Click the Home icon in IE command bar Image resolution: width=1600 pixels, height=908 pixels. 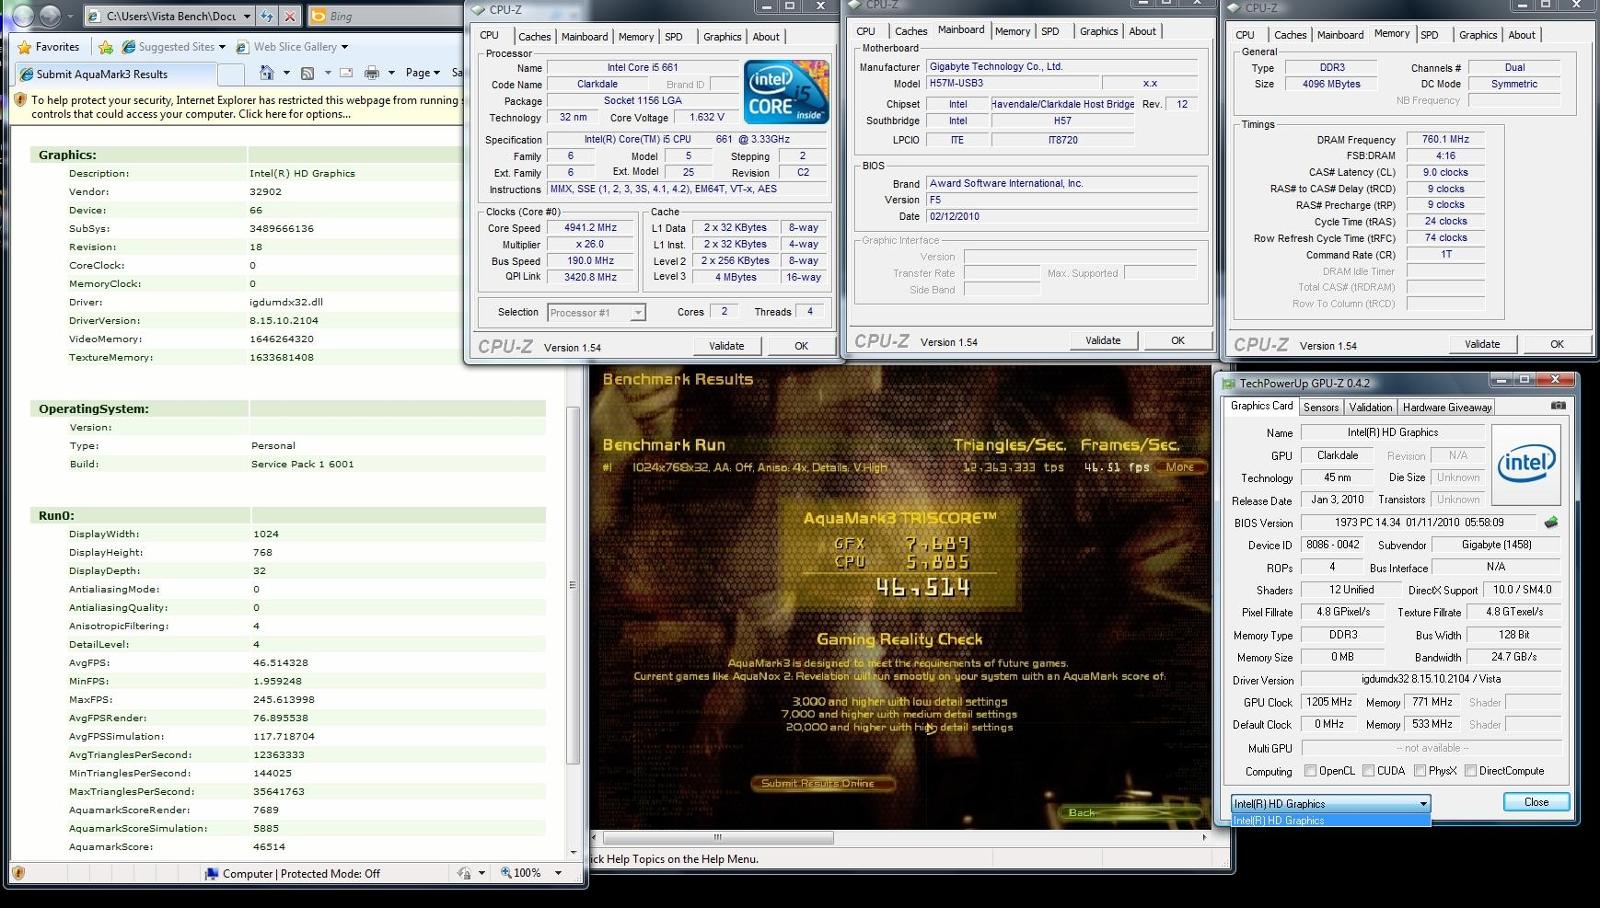click(266, 73)
